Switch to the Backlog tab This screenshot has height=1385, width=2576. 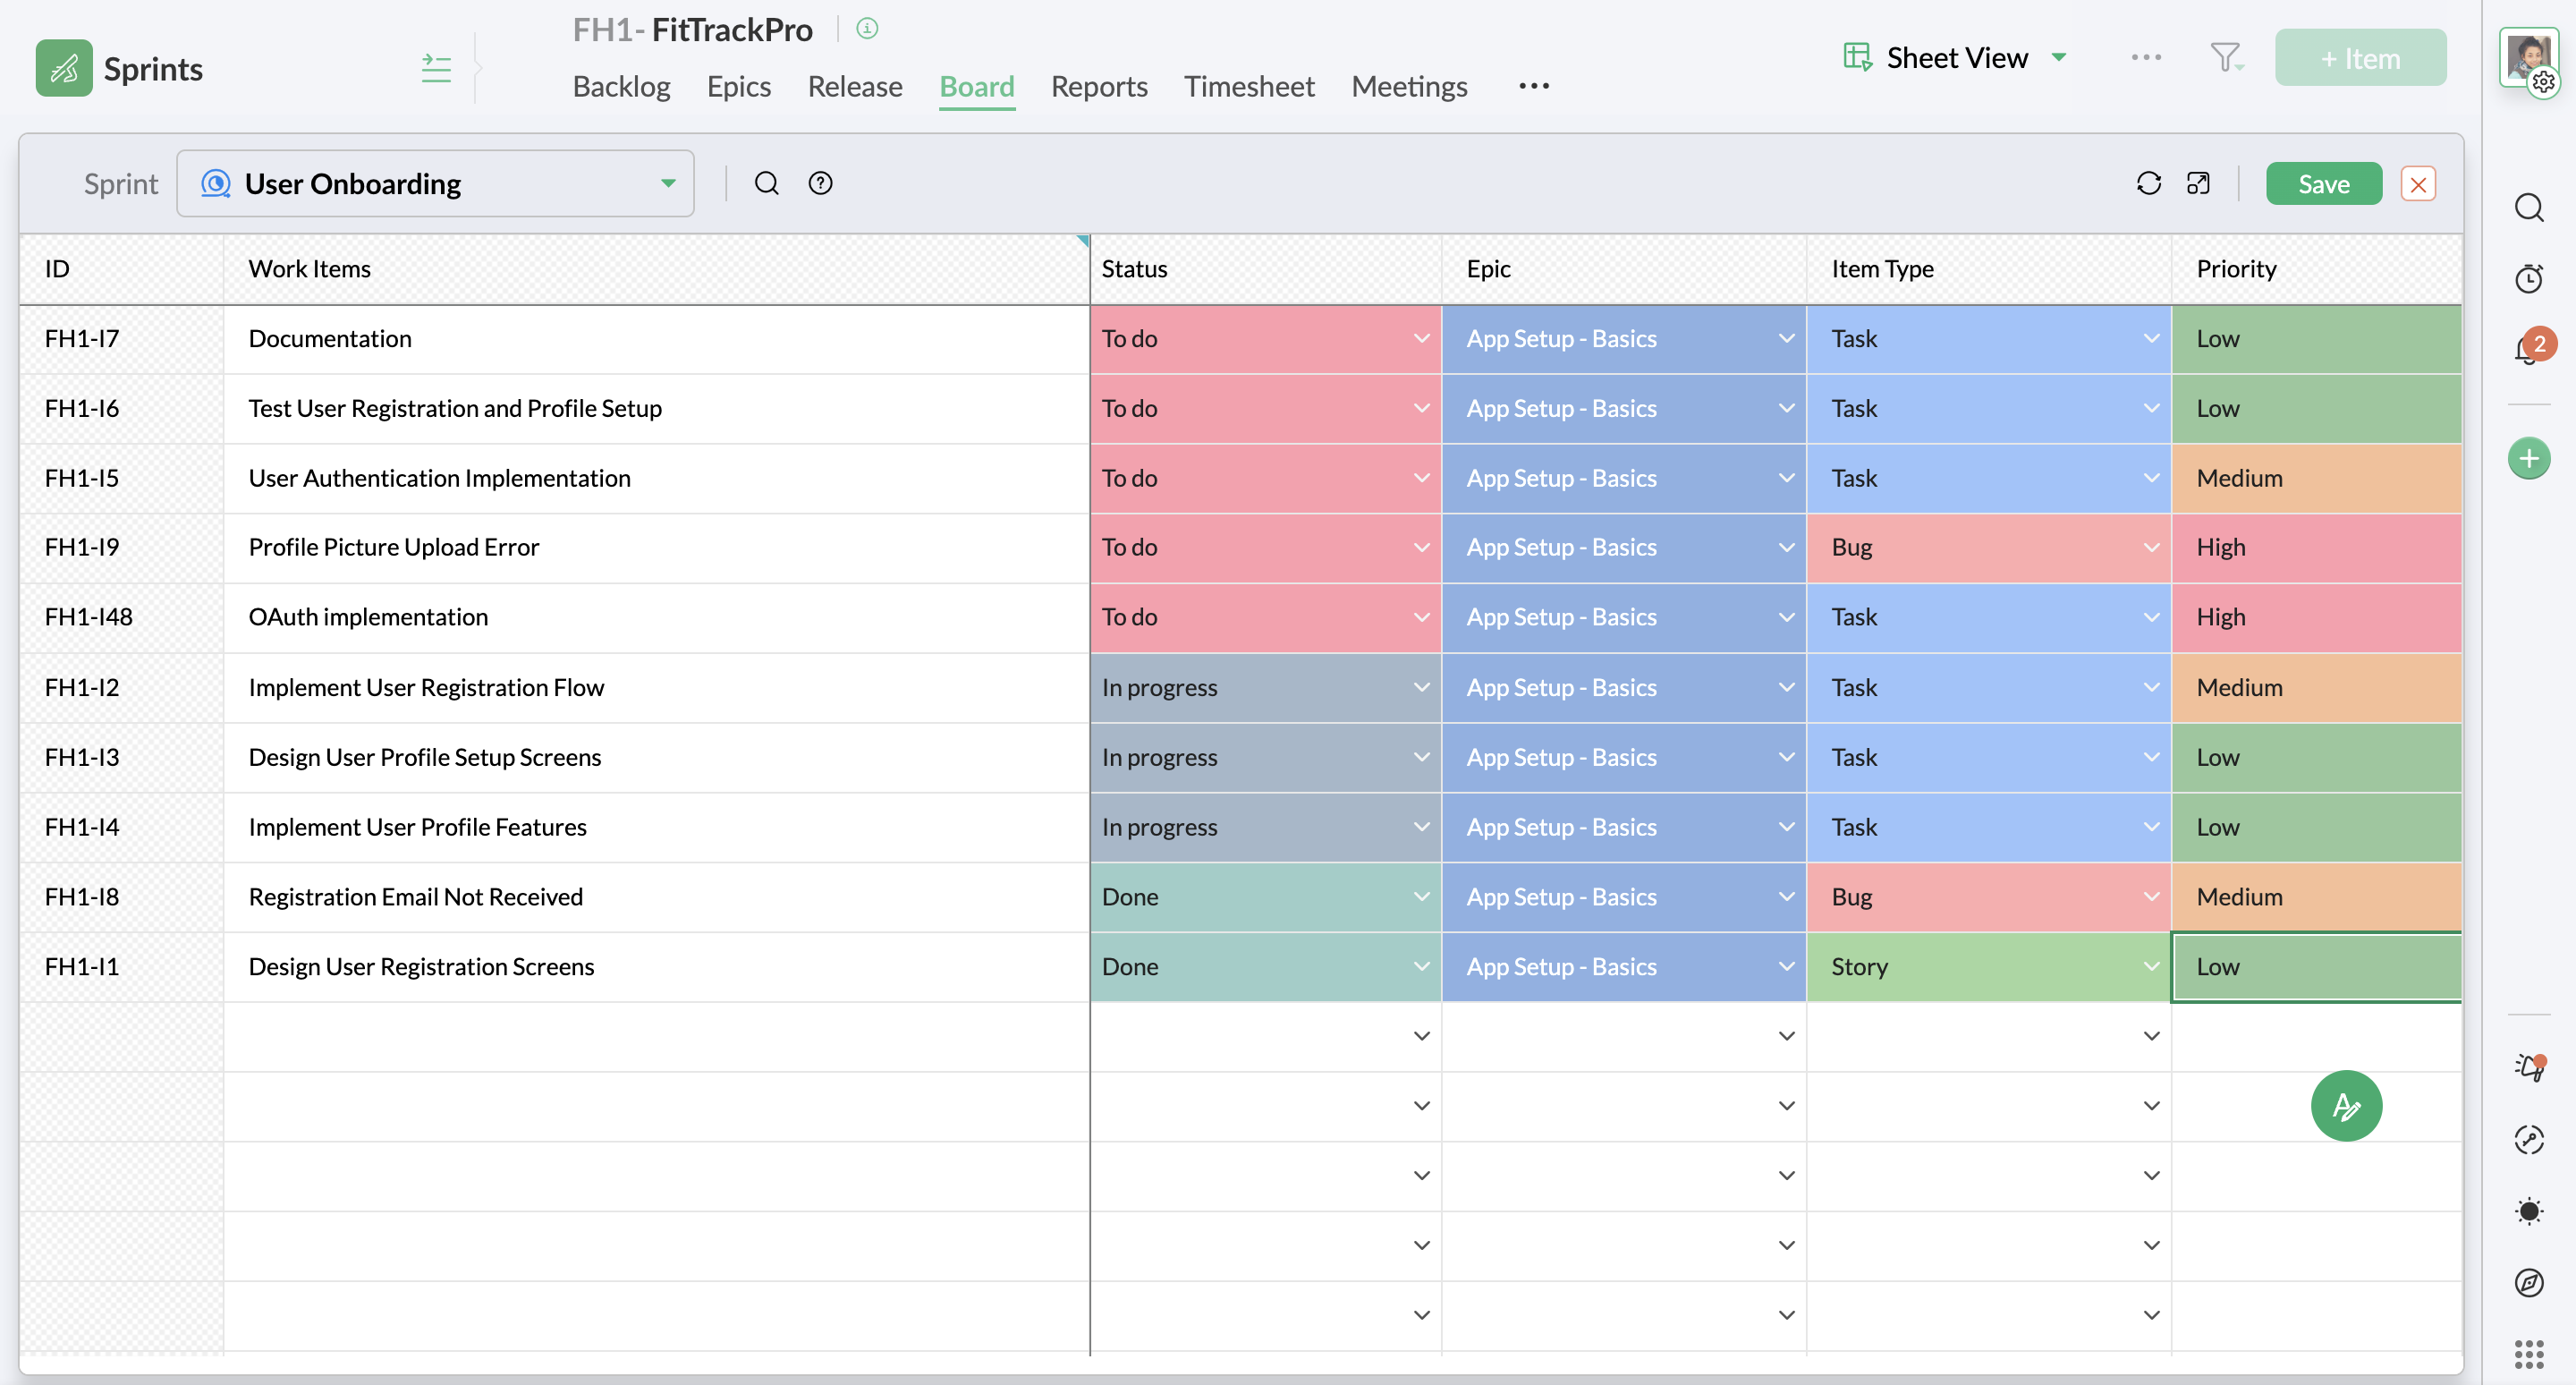(621, 87)
